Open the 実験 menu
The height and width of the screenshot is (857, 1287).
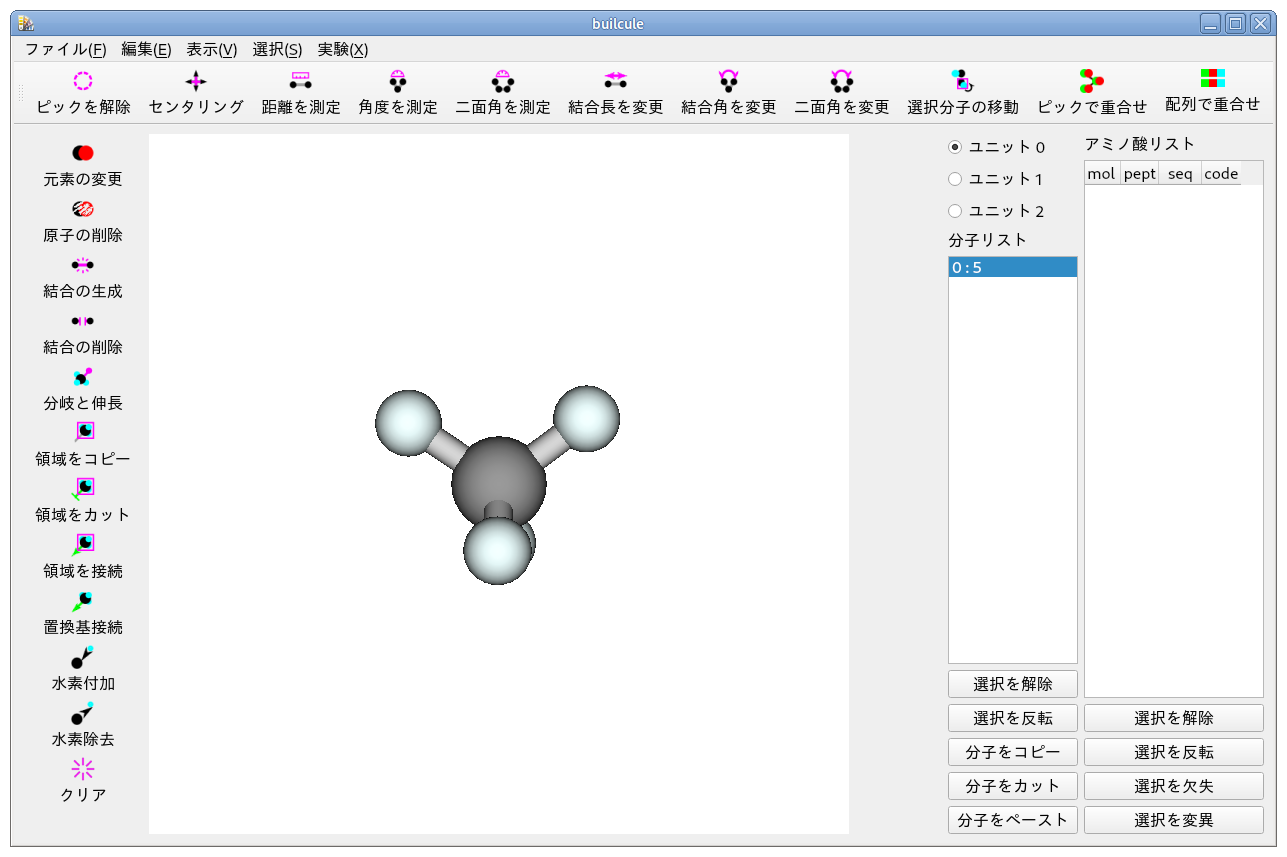(341, 49)
